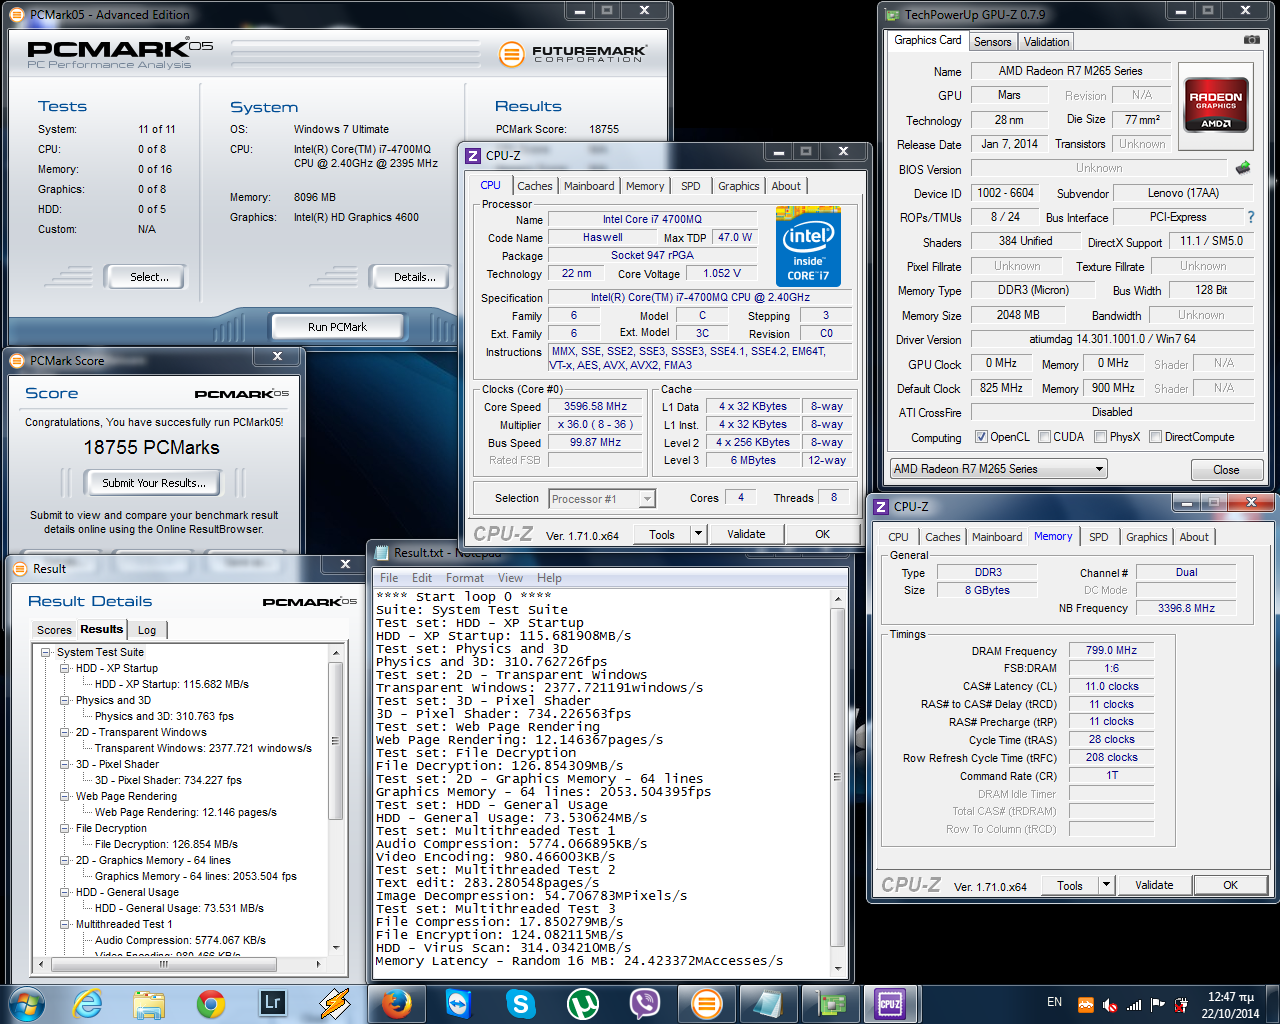Image resolution: width=1280 pixels, height=1024 pixels.
Task: Click the Result.txt Notepad title icon
Action: [381, 552]
